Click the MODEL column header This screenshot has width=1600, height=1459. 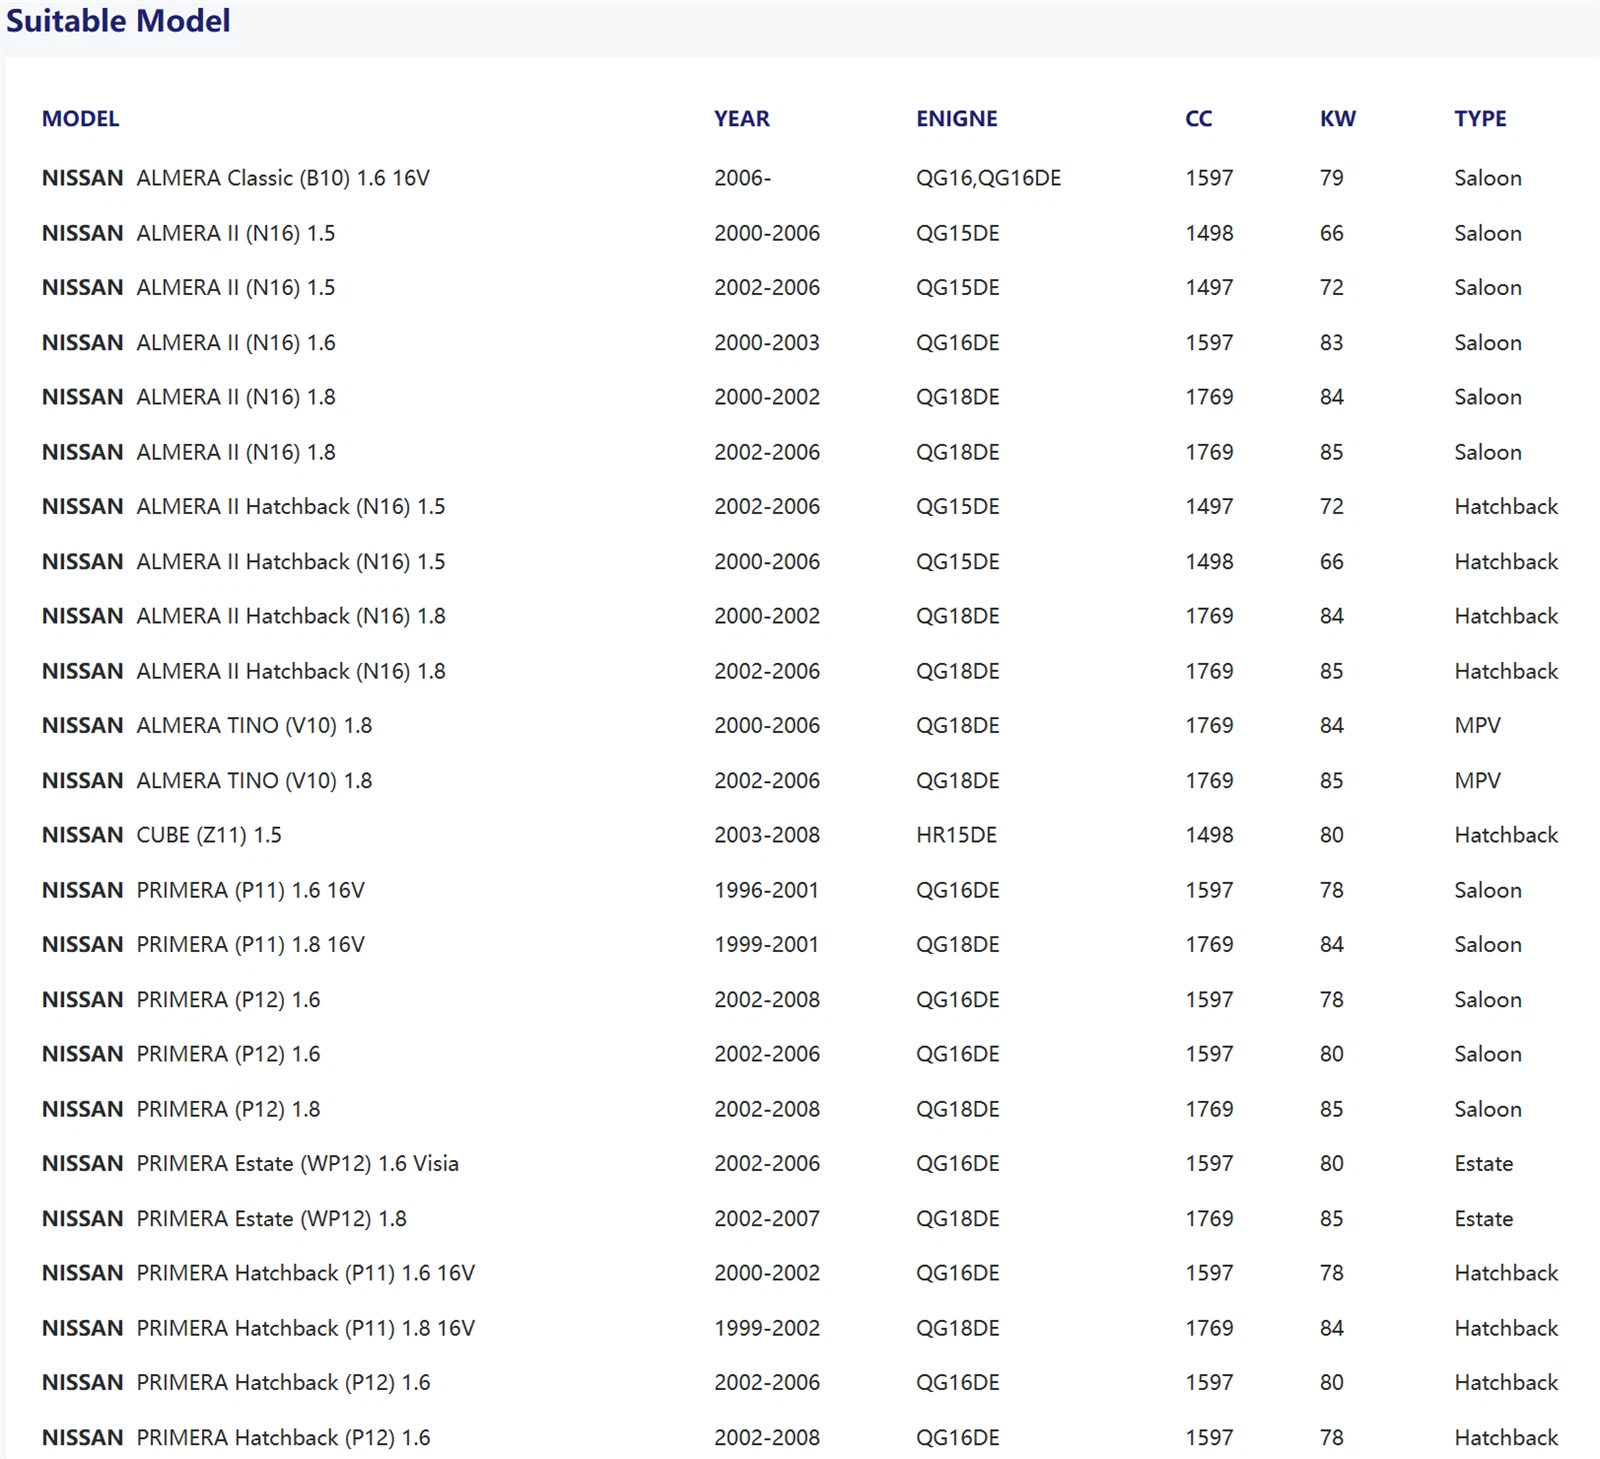click(80, 119)
